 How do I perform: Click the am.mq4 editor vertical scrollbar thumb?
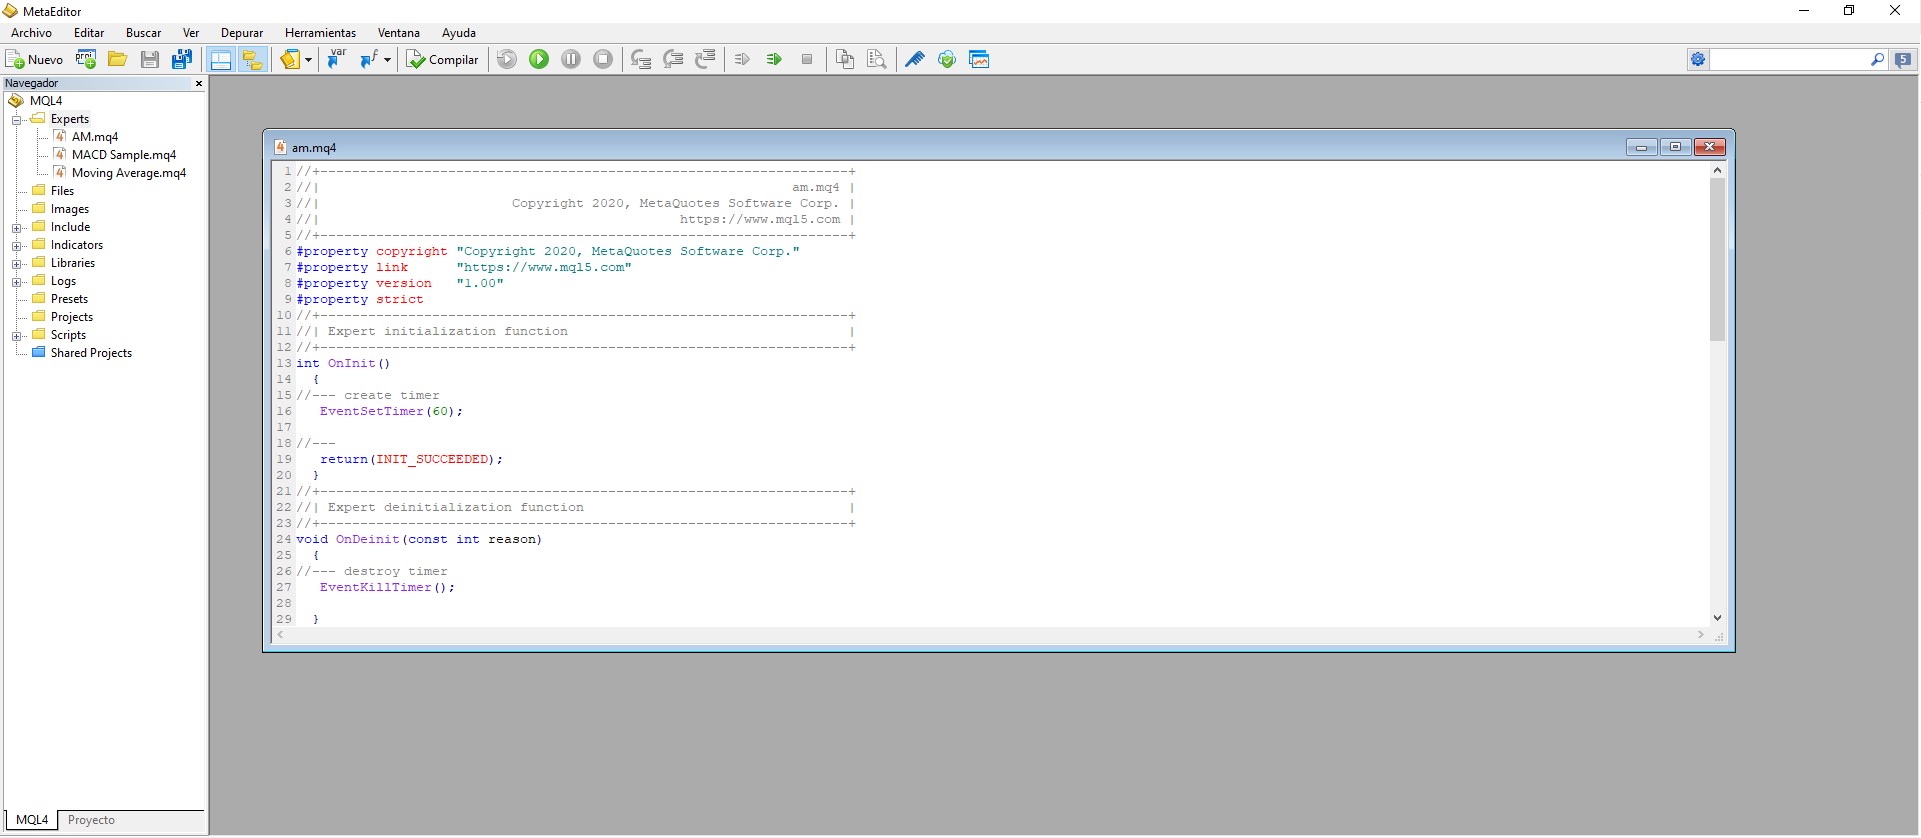[1717, 259]
